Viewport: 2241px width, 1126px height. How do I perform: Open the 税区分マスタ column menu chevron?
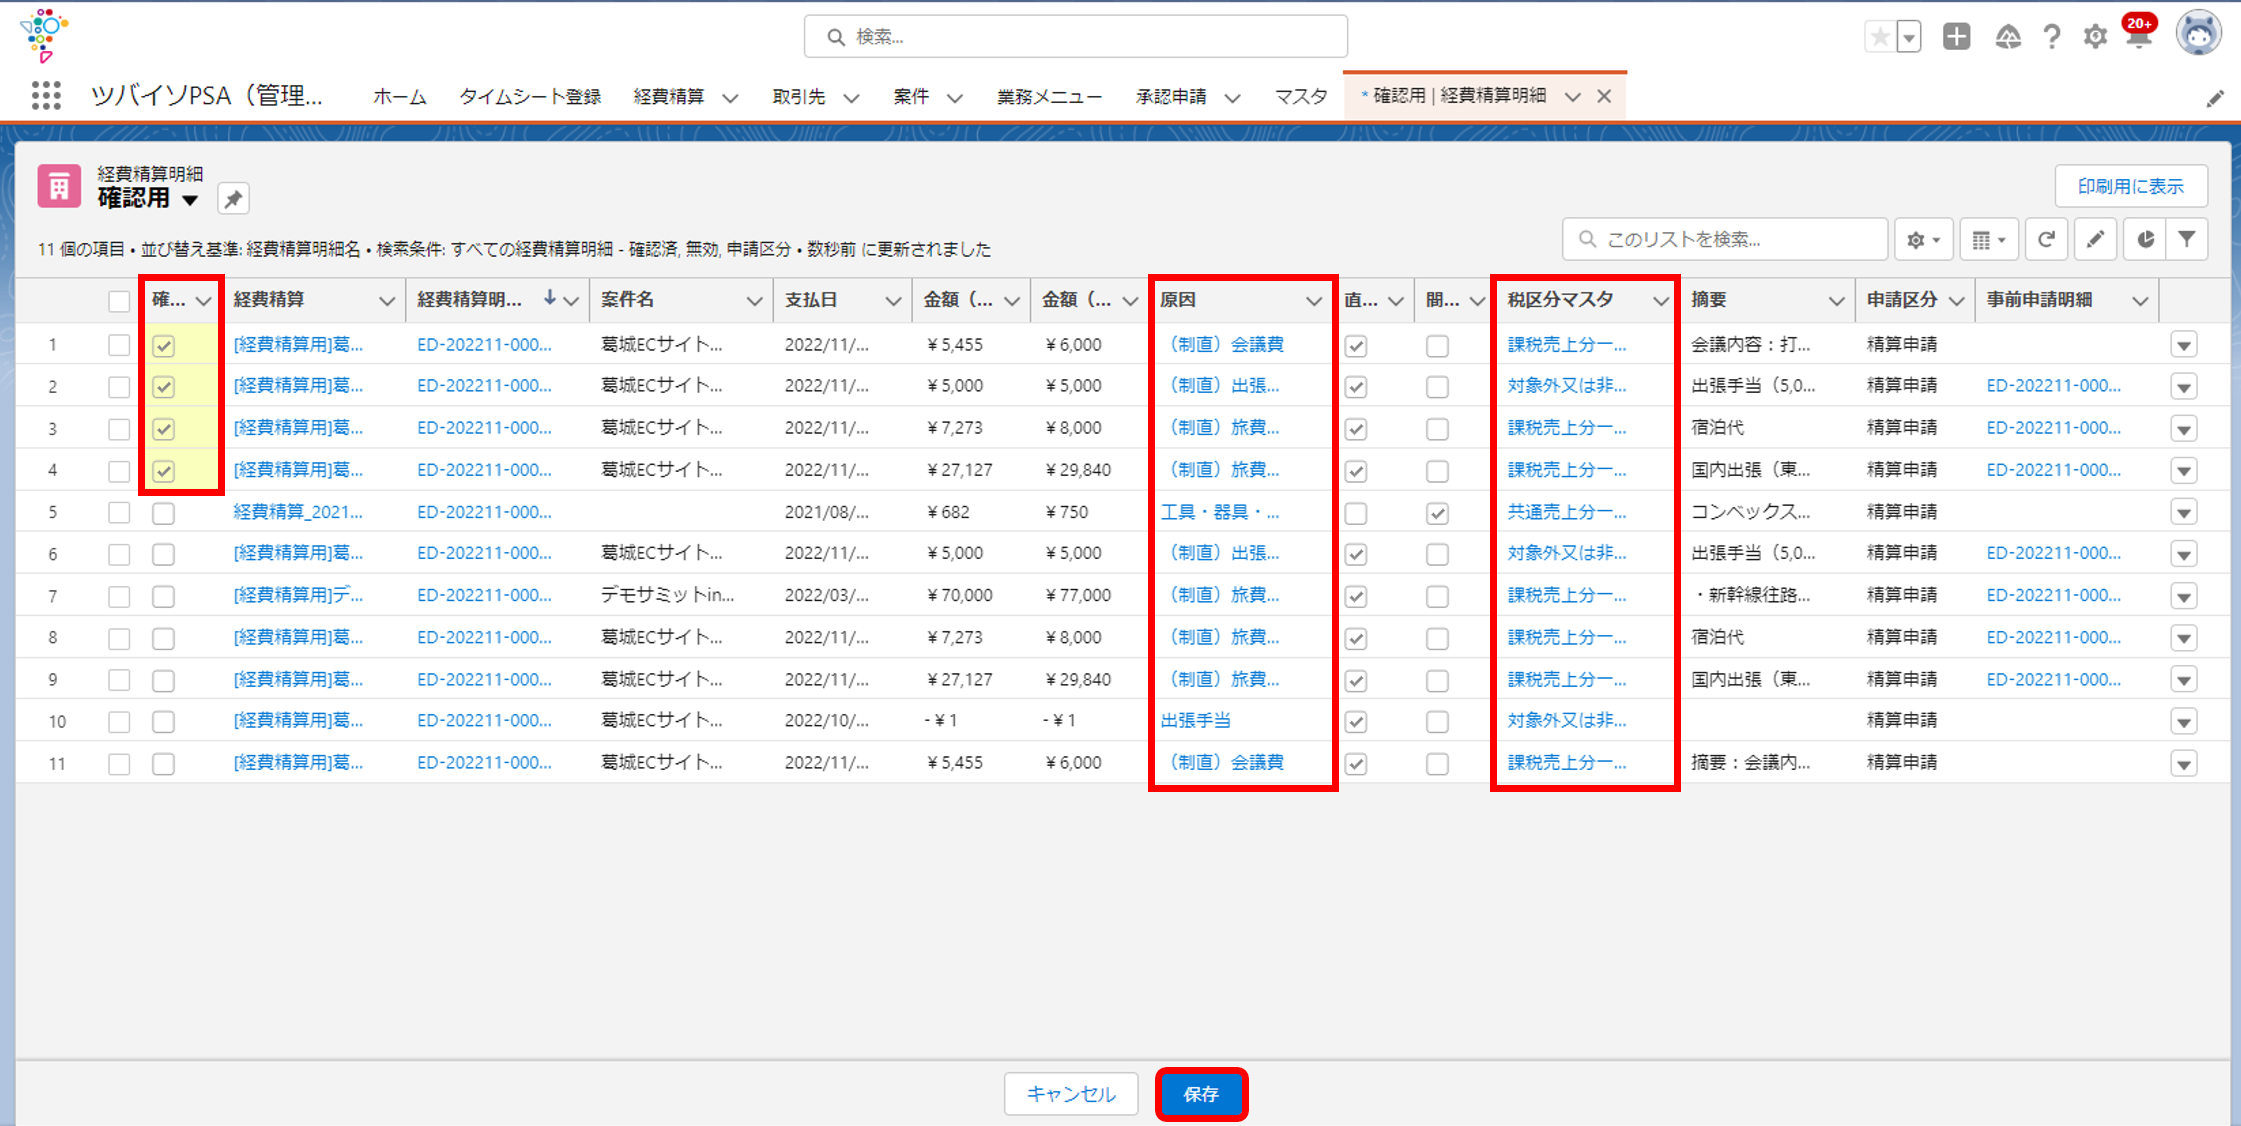pos(1660,300)
